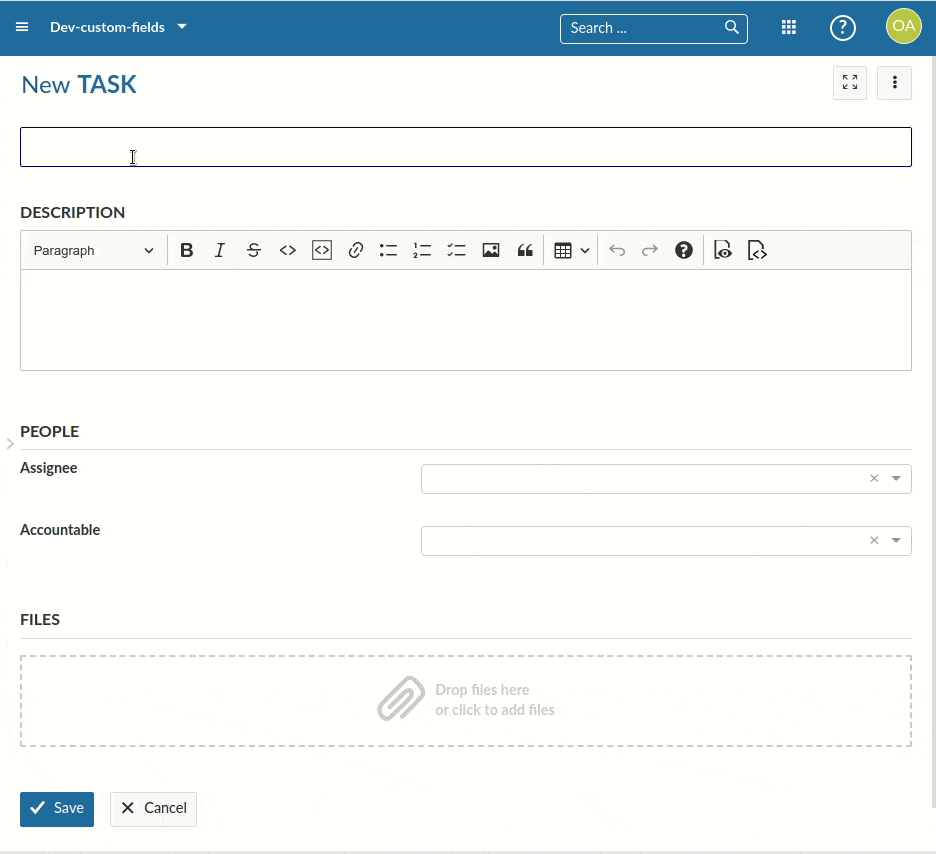Insert a to-do checklist
The width and height of the screenshot is (936, 854).
(x=456, y=251)
